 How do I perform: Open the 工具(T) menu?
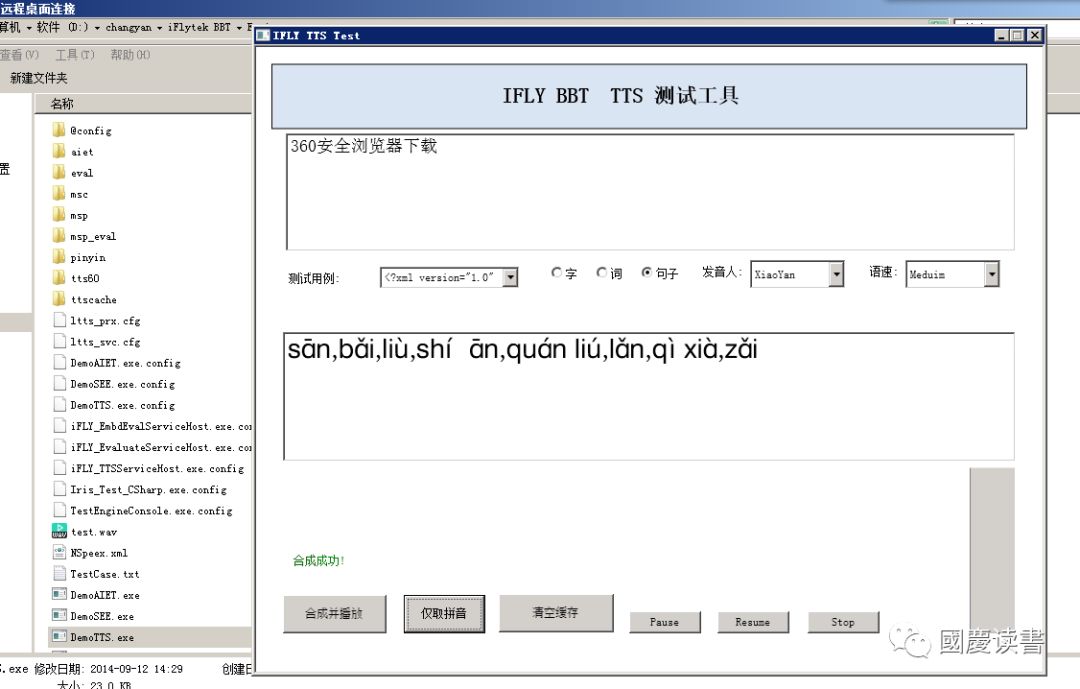click(x=74, y=54)
